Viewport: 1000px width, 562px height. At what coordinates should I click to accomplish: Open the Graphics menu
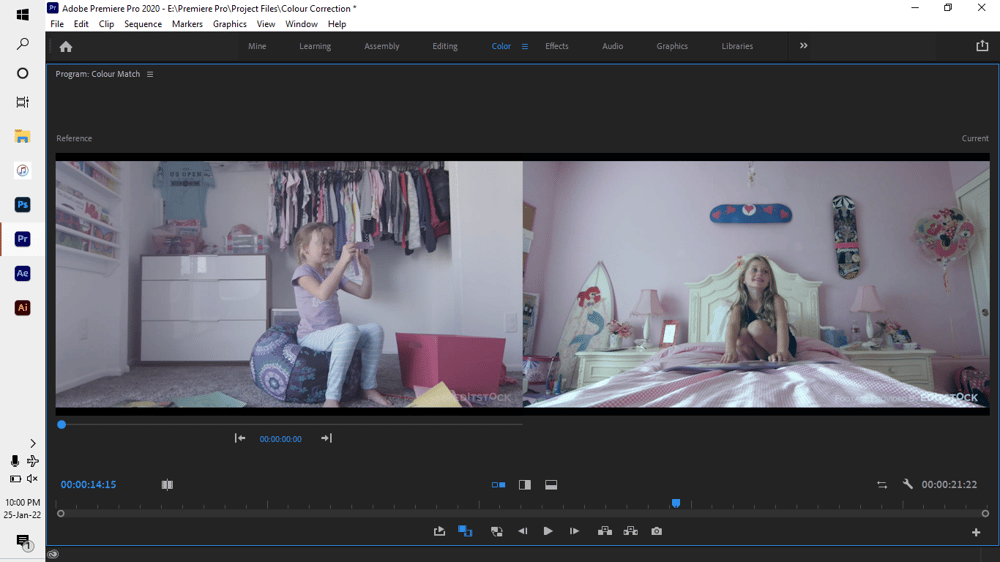pos(230,24)
